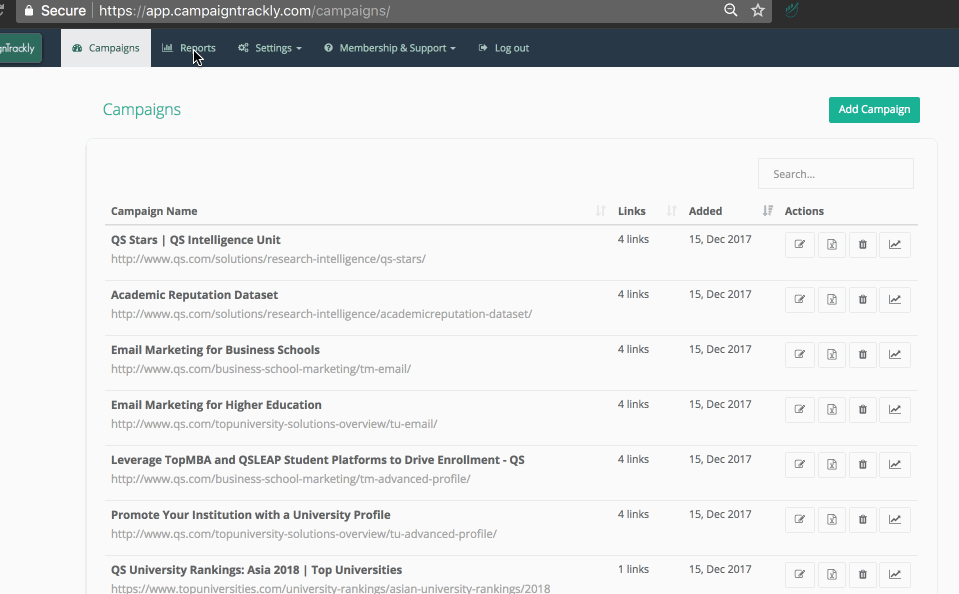This screenshot has width=959, height=594.
Task: Delete Email Marketing for Business Schools campaign
Action: [x=863, y=355]
